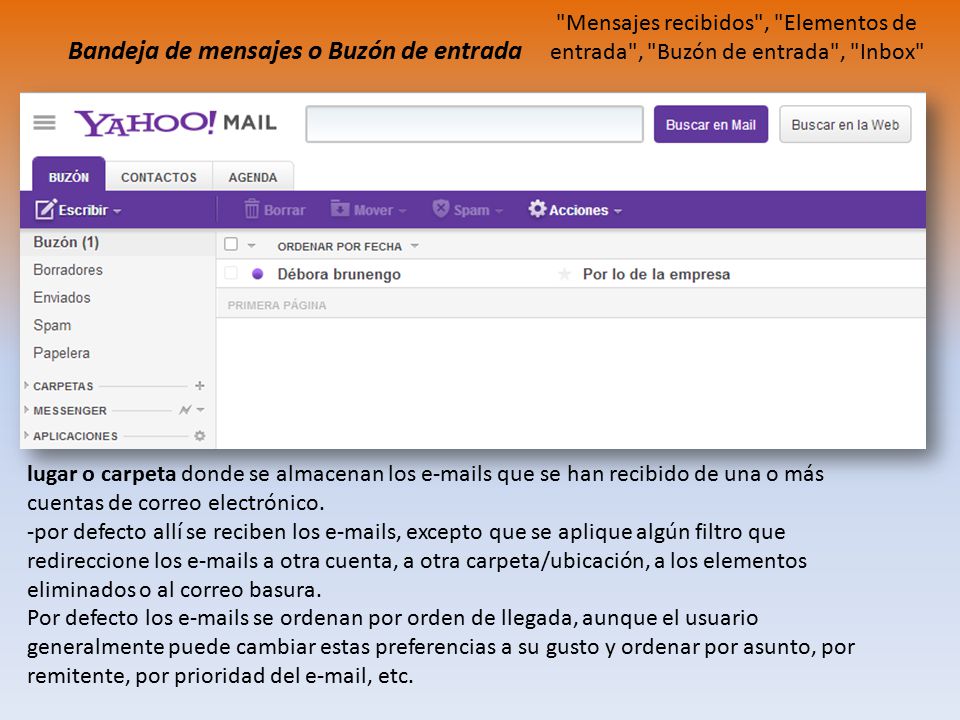Viewport: 960px width, 720px height.
Task: Click the Buscar en la Web button
Action: 845,124
